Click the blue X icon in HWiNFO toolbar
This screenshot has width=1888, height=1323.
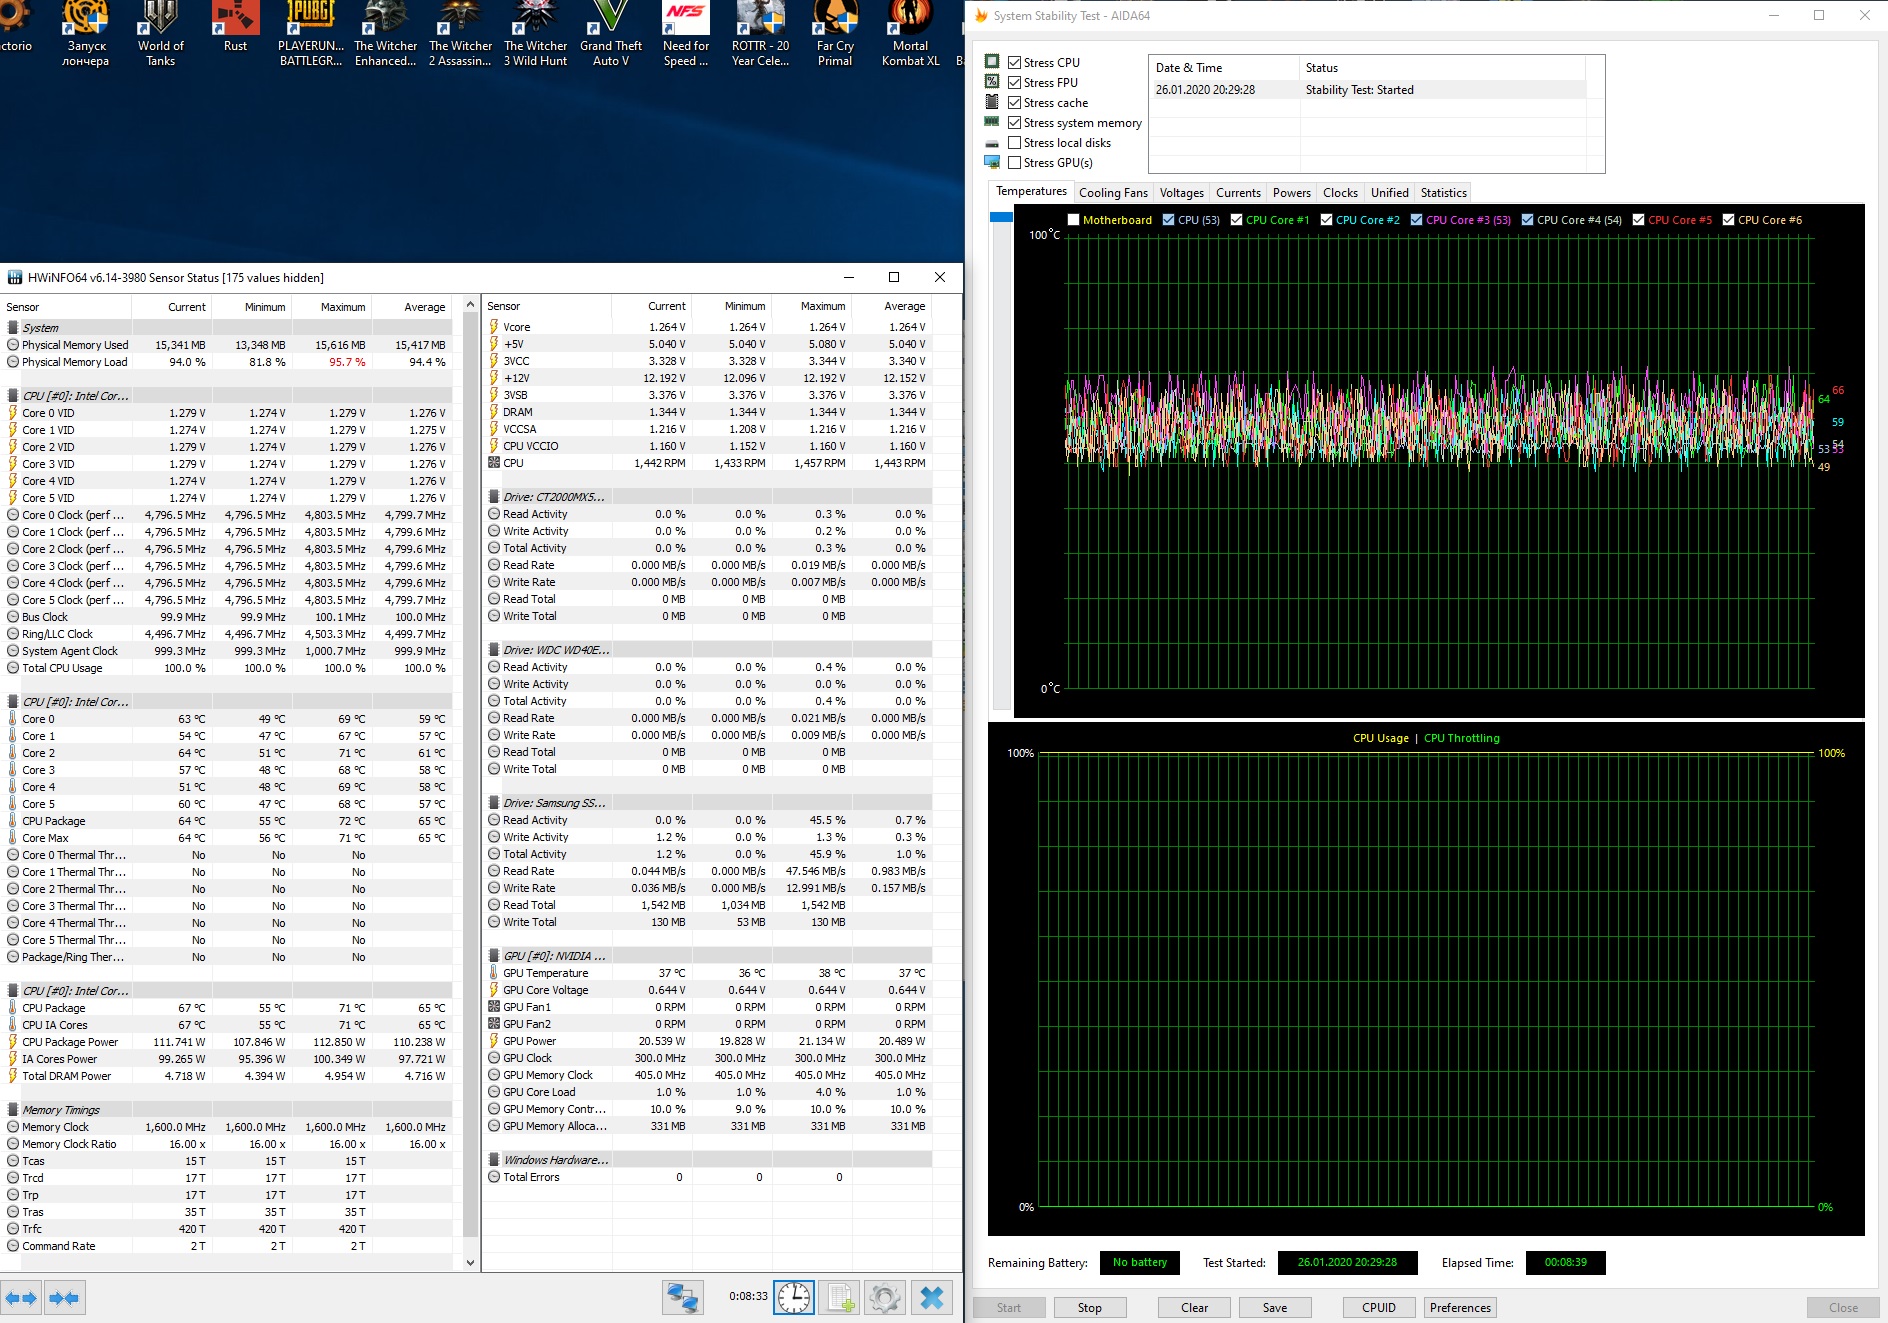click(931, 1298)
